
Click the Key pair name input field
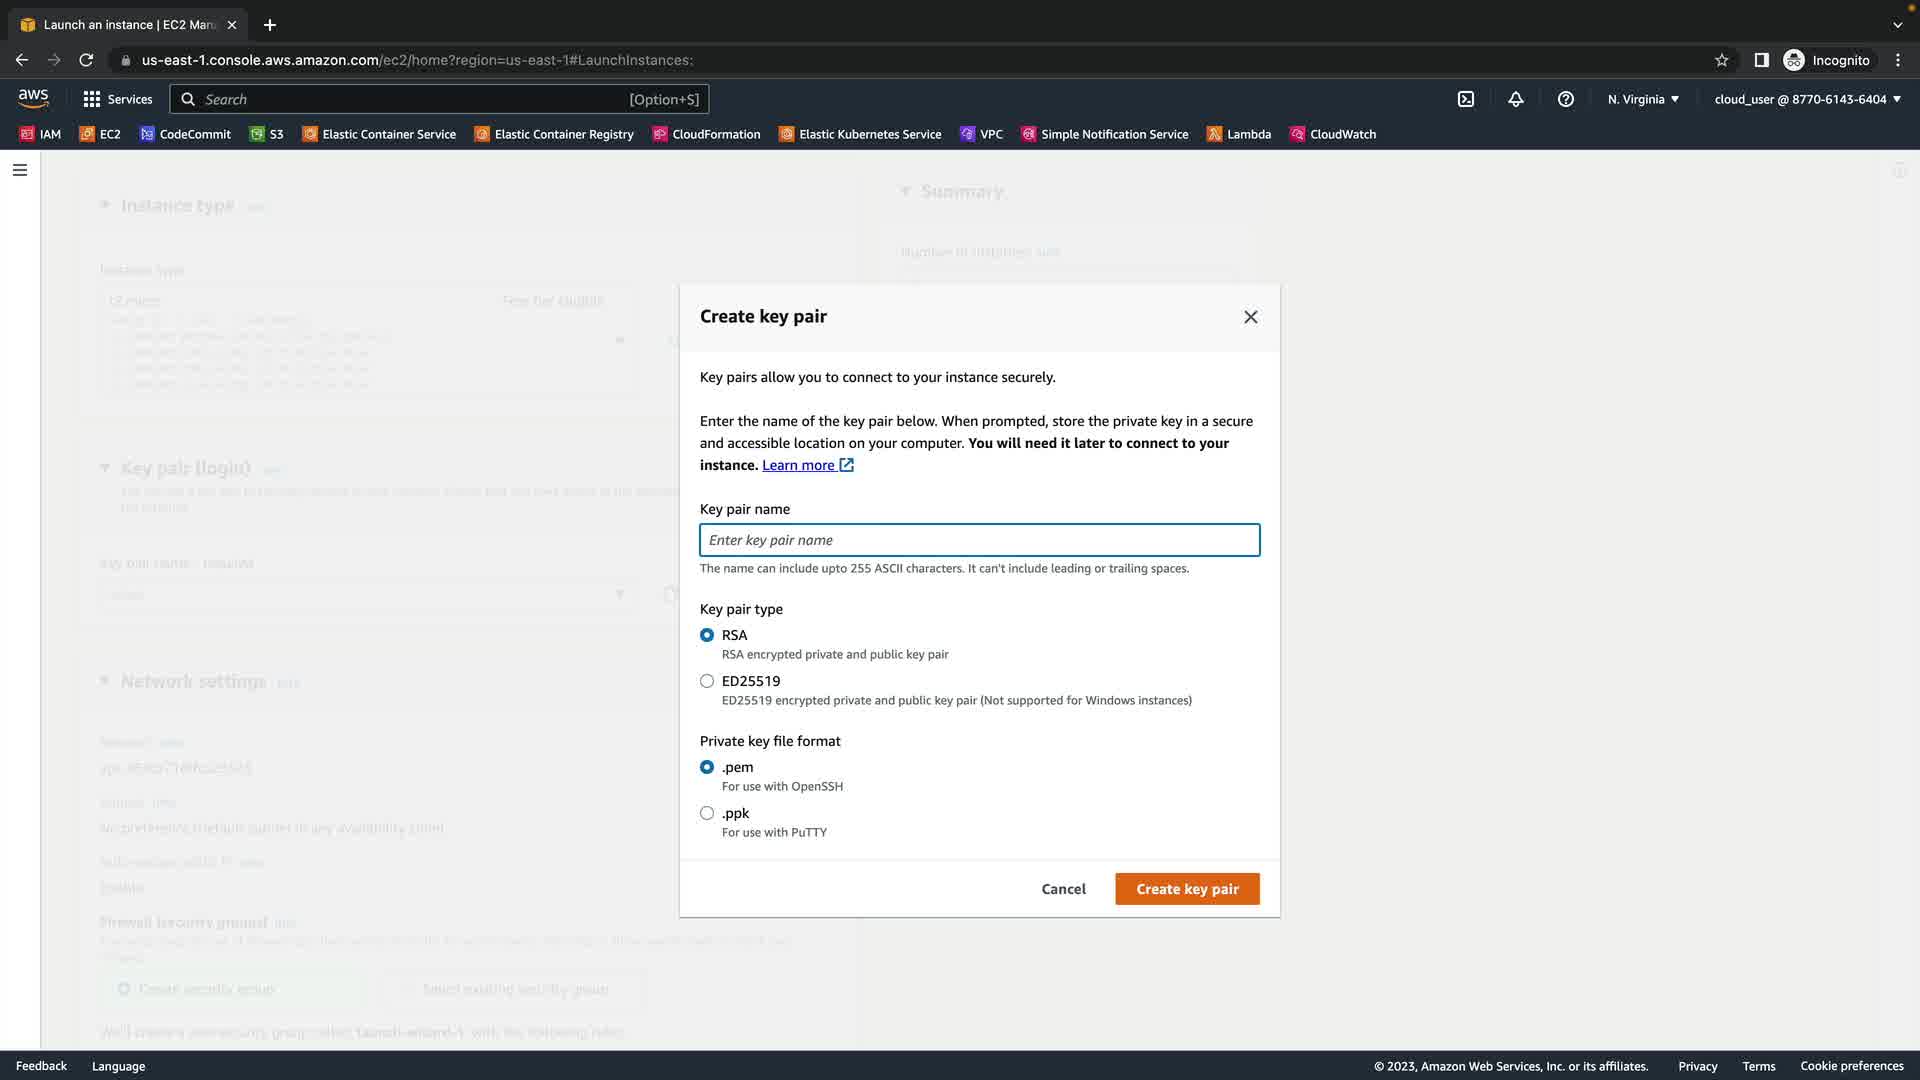pyautogui.click(x=979, y=540)
